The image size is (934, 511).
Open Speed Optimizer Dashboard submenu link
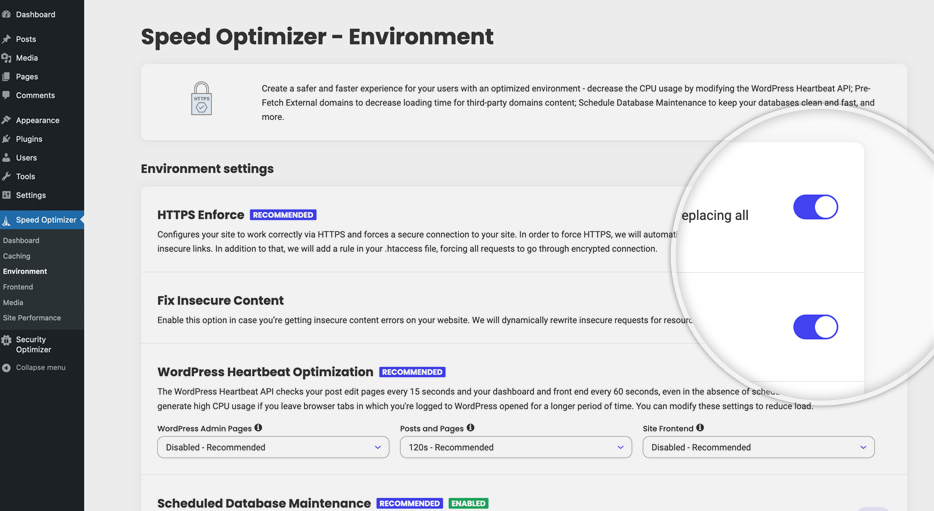click(x=21, y=241)
